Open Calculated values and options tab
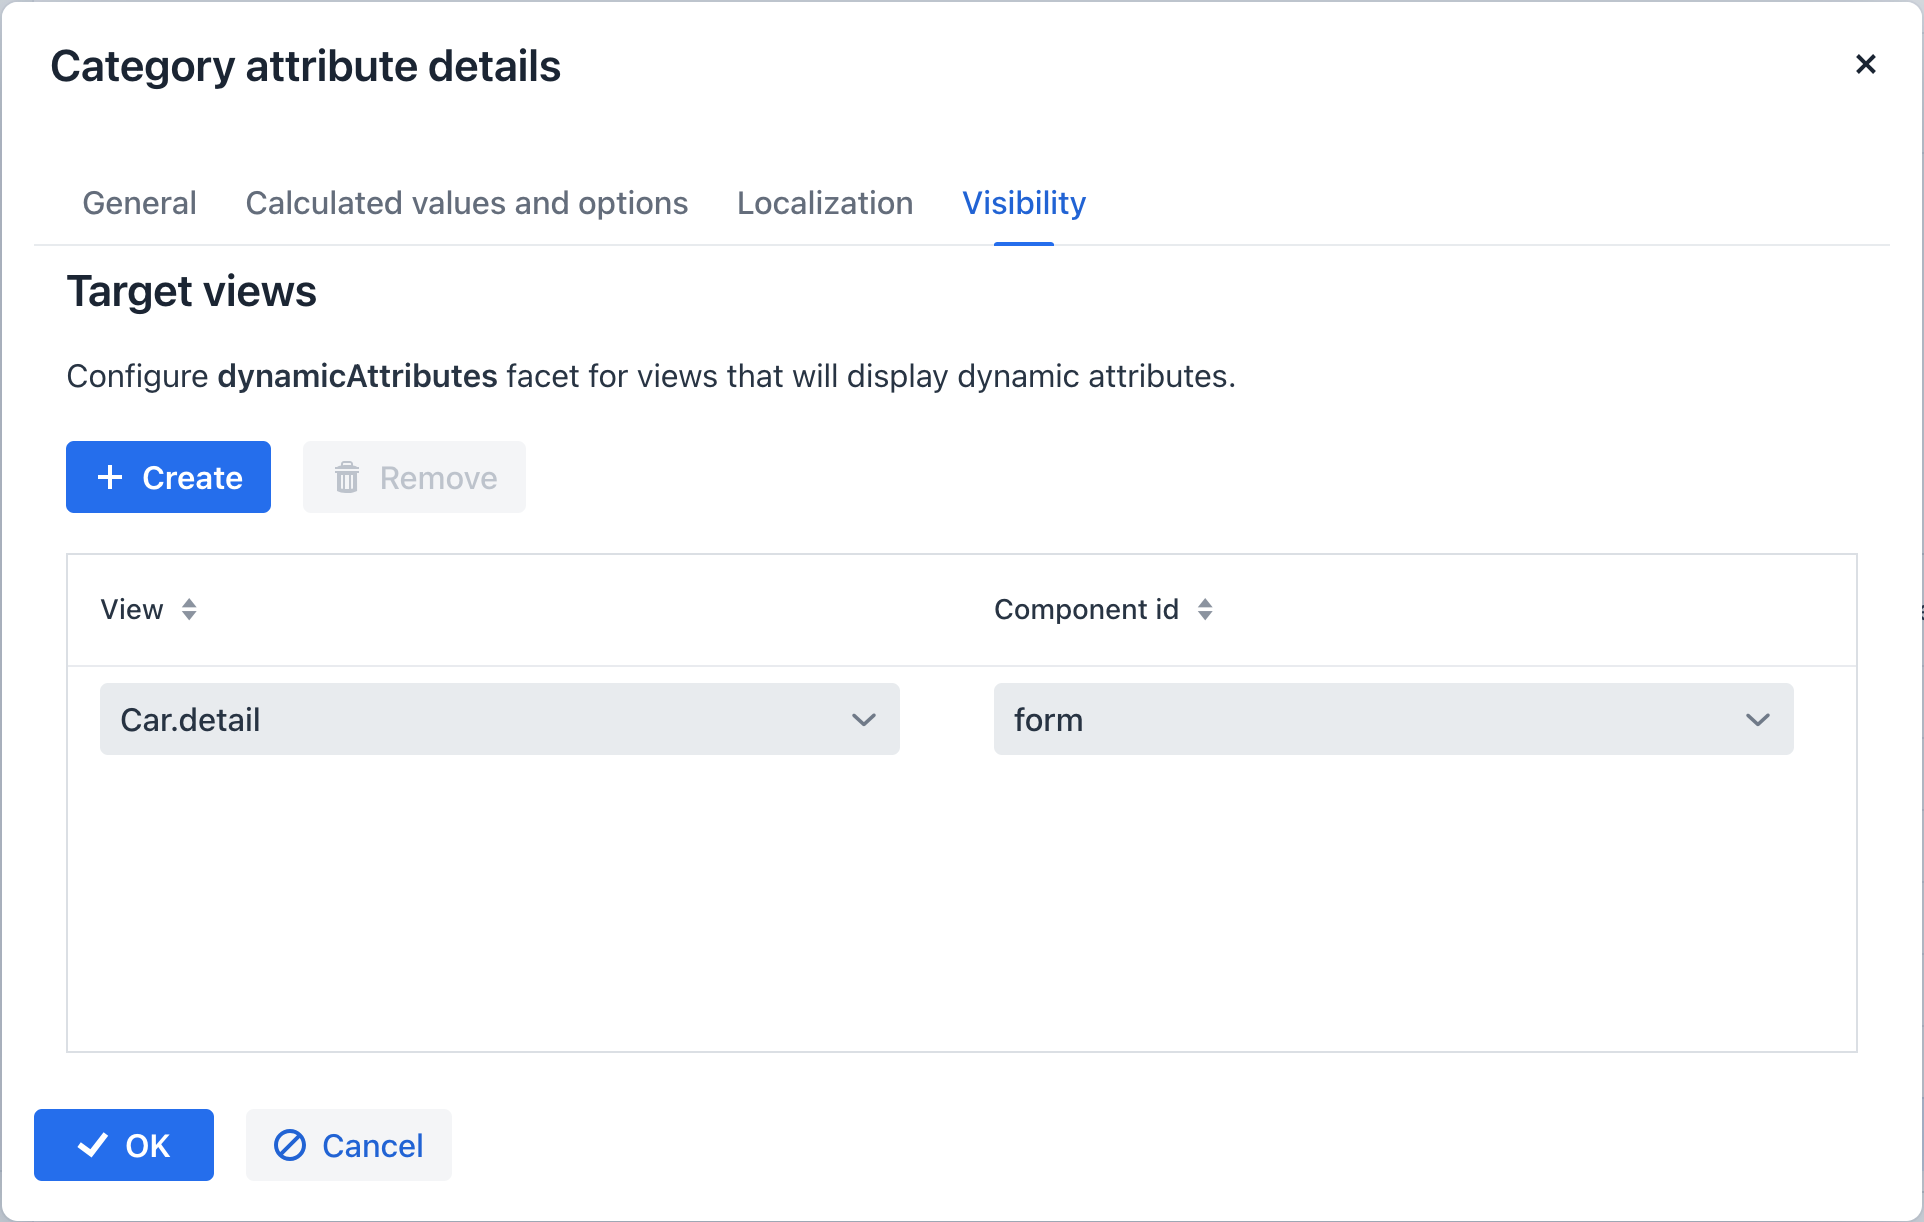 (466, 203)
